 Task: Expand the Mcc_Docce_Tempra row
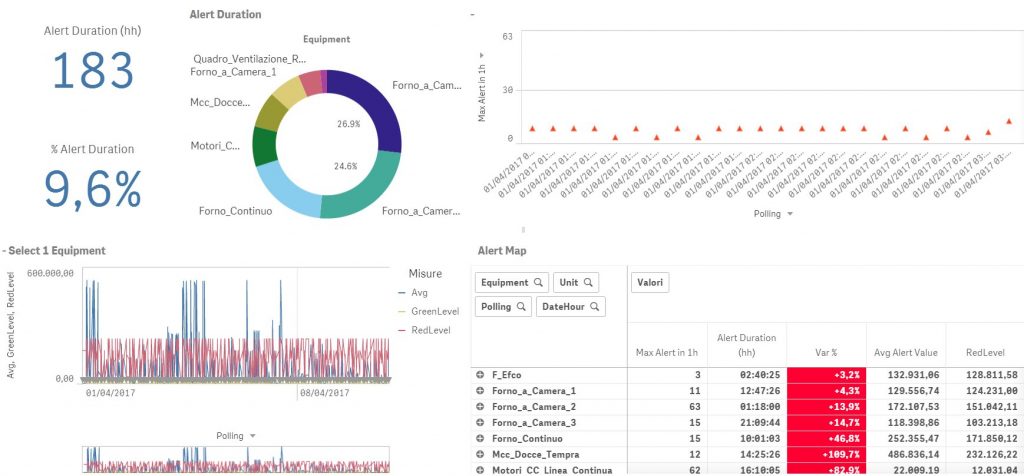click(x=480, y=454)
